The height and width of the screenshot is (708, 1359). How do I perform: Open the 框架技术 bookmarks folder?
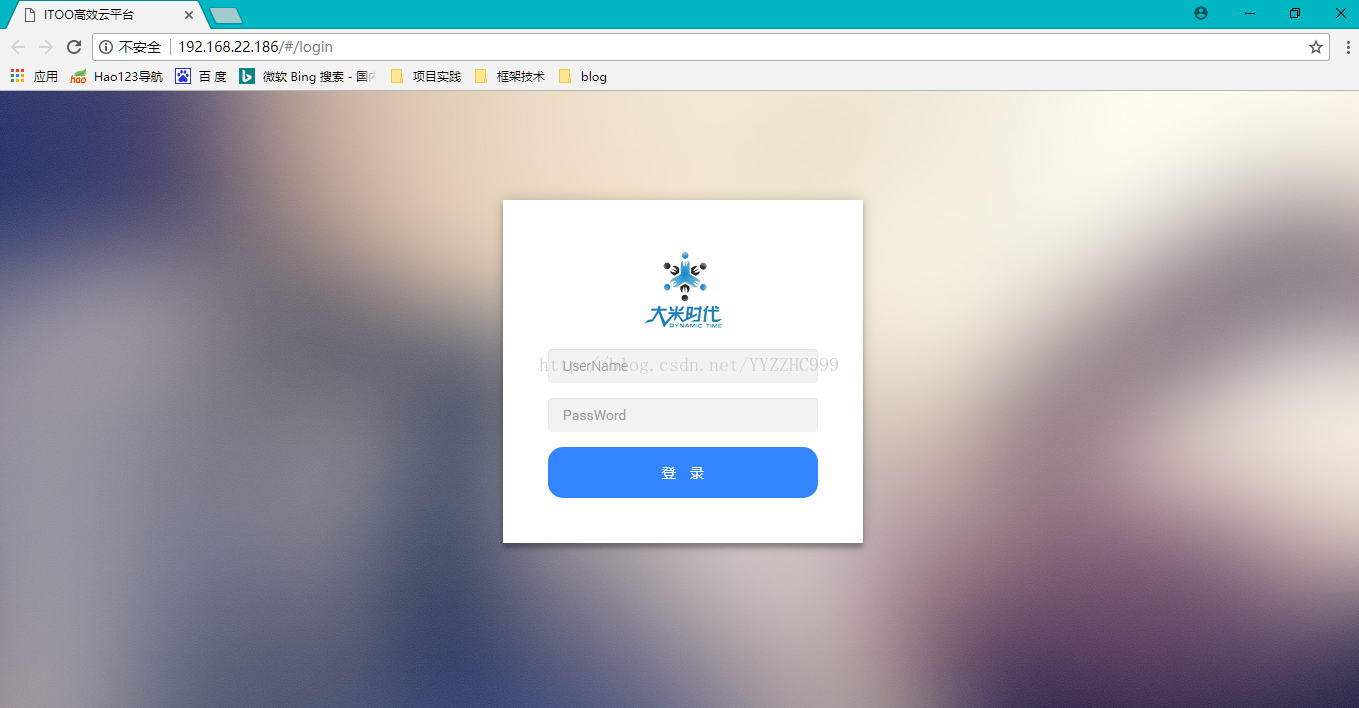click(x=510, y=76)
